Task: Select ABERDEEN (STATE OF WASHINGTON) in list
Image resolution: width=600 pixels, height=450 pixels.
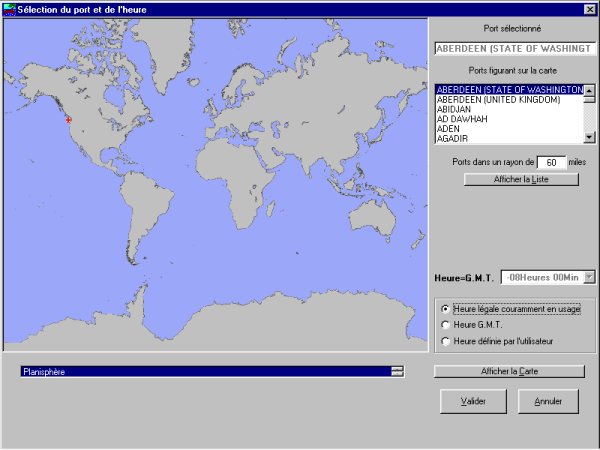Action: click(x=510, y=90)
